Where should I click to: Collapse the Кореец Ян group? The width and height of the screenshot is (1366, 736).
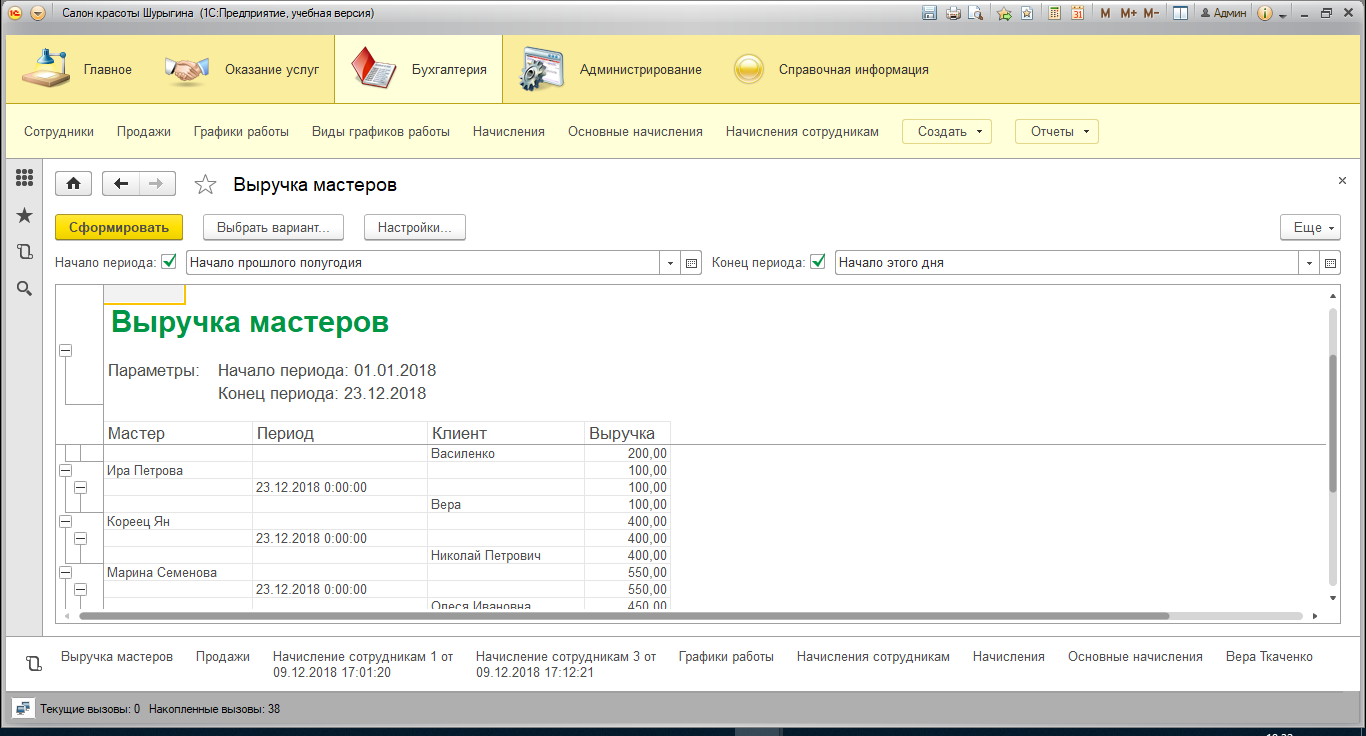(x=66, y=521)
